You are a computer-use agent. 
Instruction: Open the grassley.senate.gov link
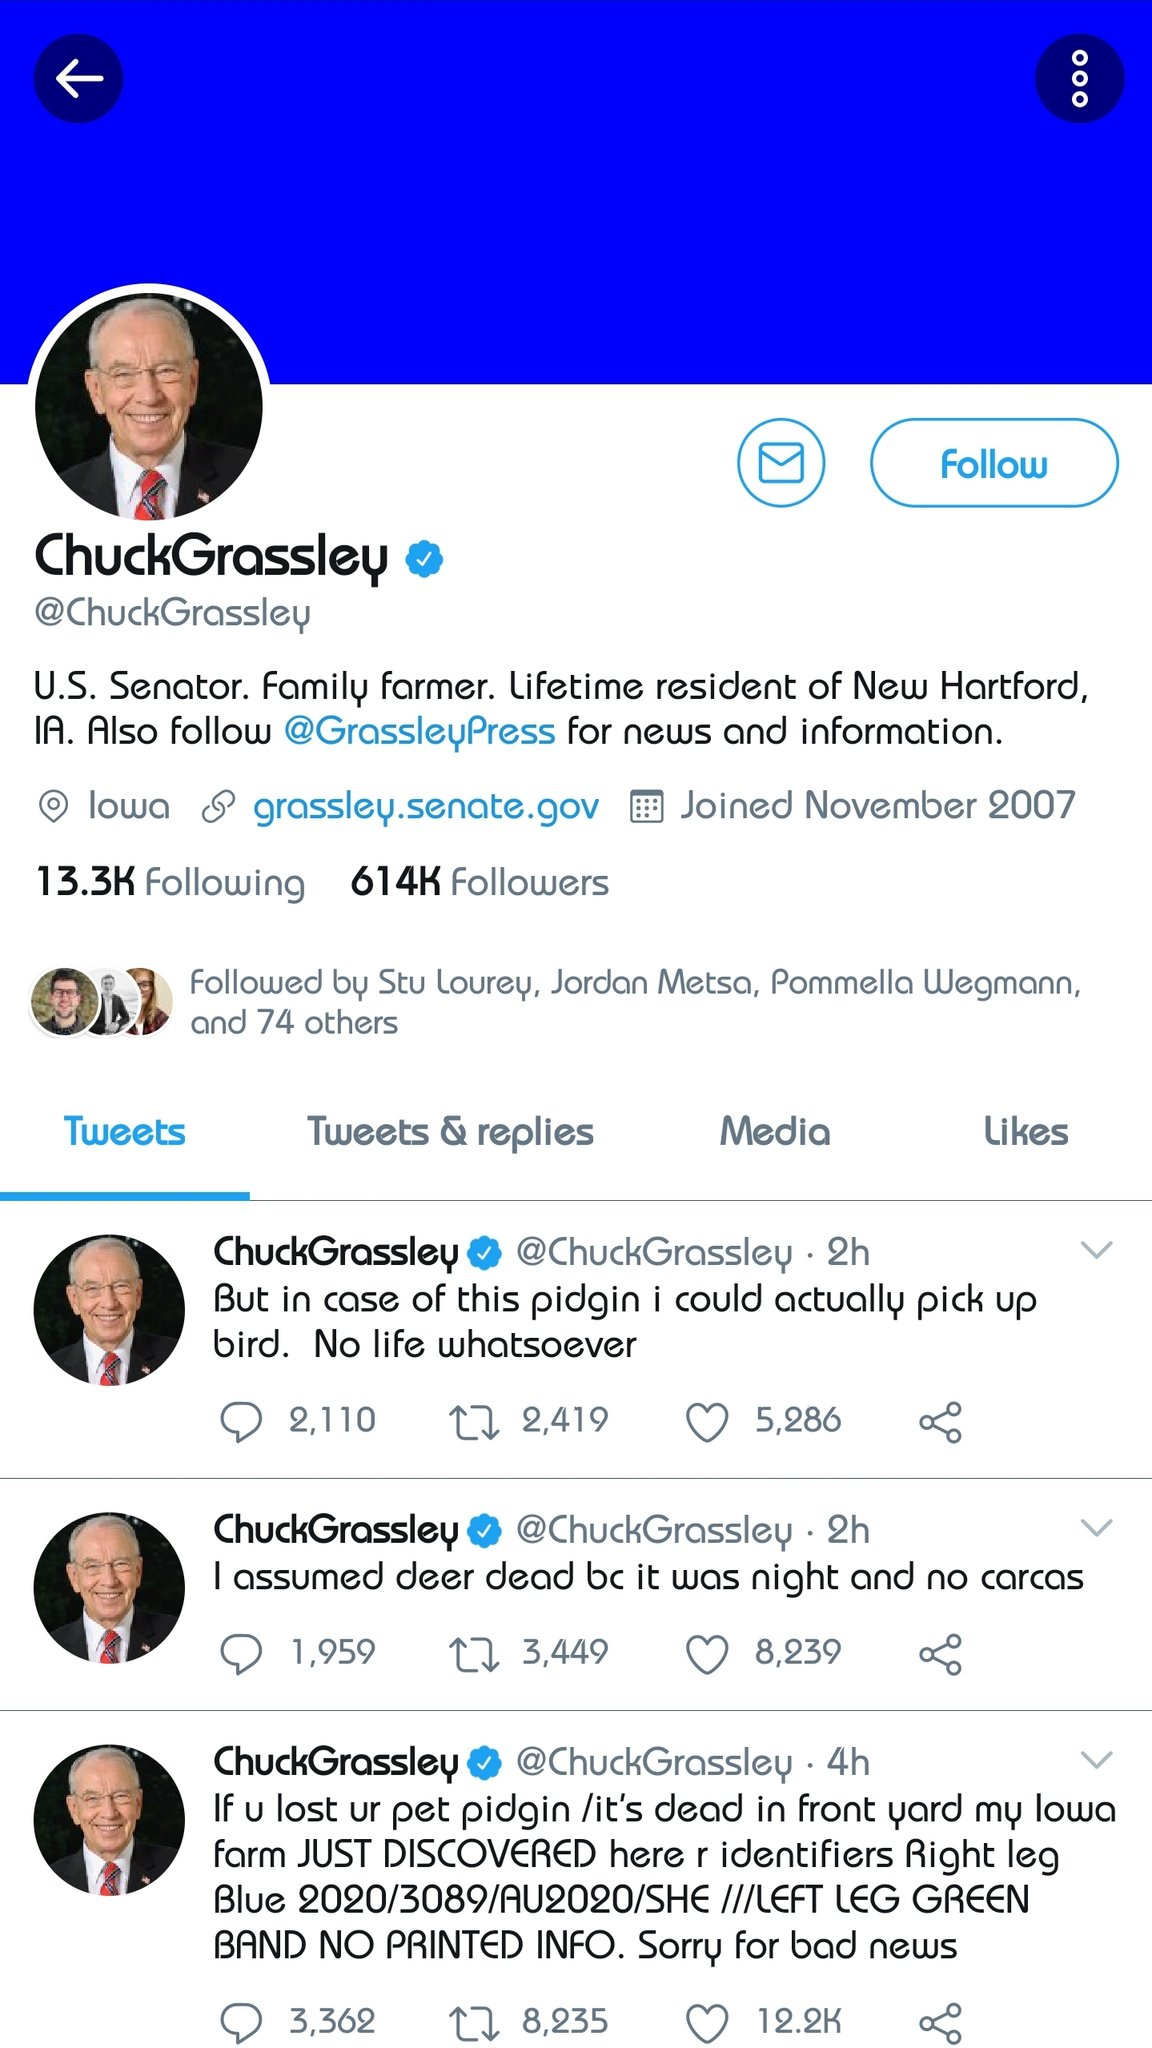426,806
